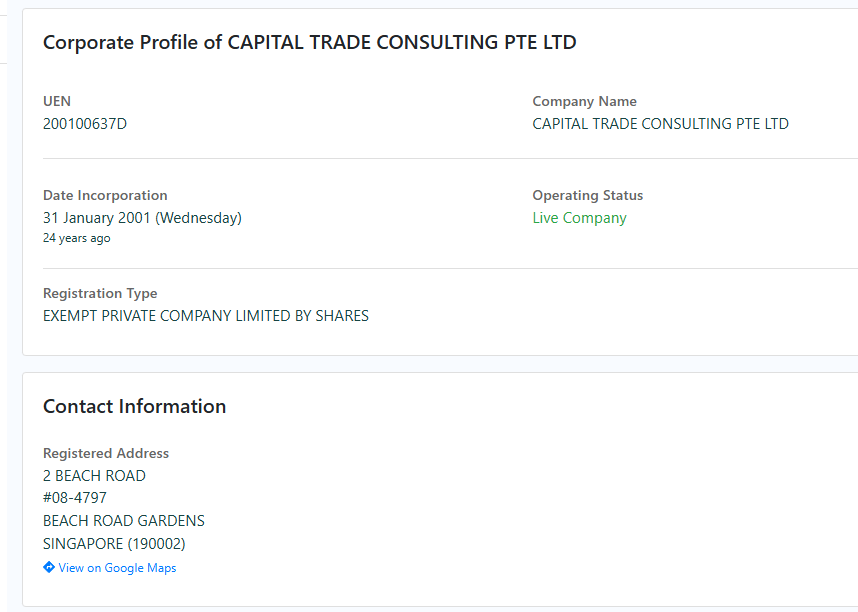This screenshot has width=858, height=612.
Task: Click the SINGAPORE (190002) postal code line
Action: point(114,544)
